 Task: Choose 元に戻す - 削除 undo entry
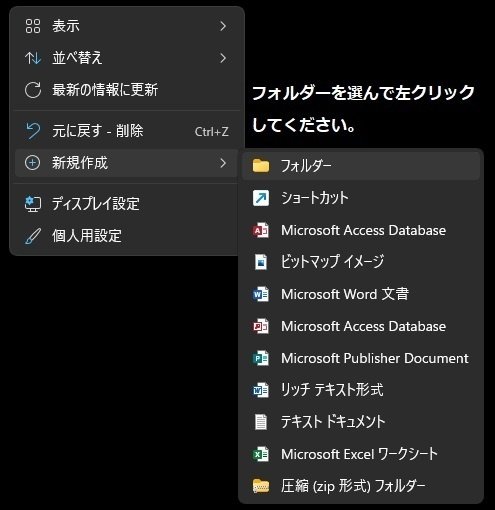(x=127, y=131)
